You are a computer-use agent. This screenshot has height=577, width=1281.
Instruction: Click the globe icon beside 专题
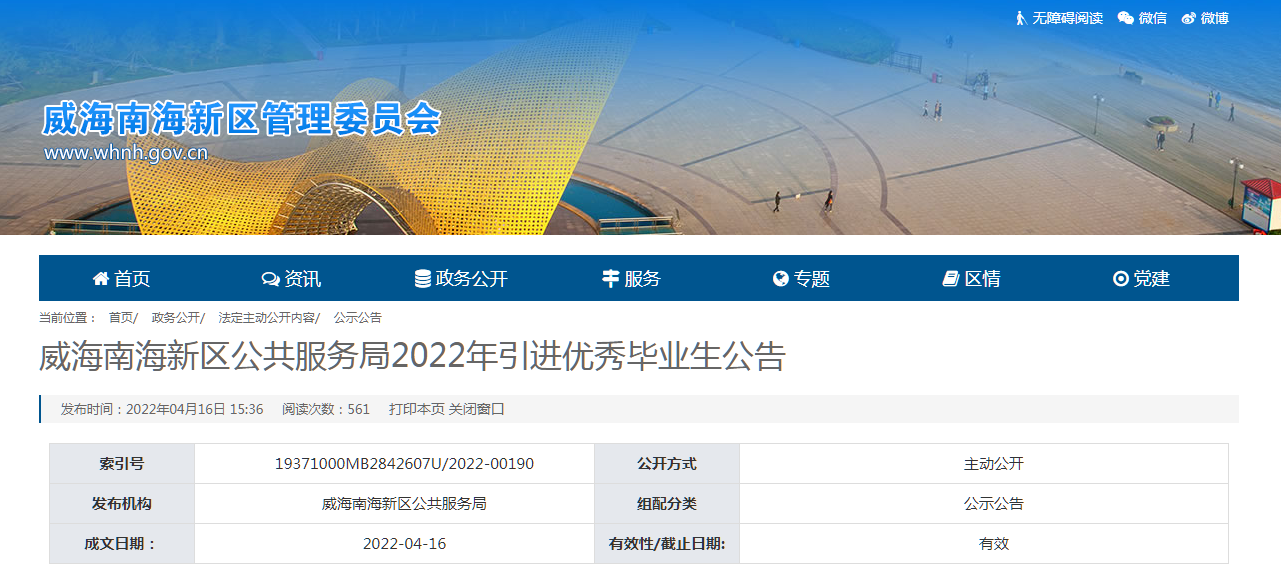[x=781, y=279]
